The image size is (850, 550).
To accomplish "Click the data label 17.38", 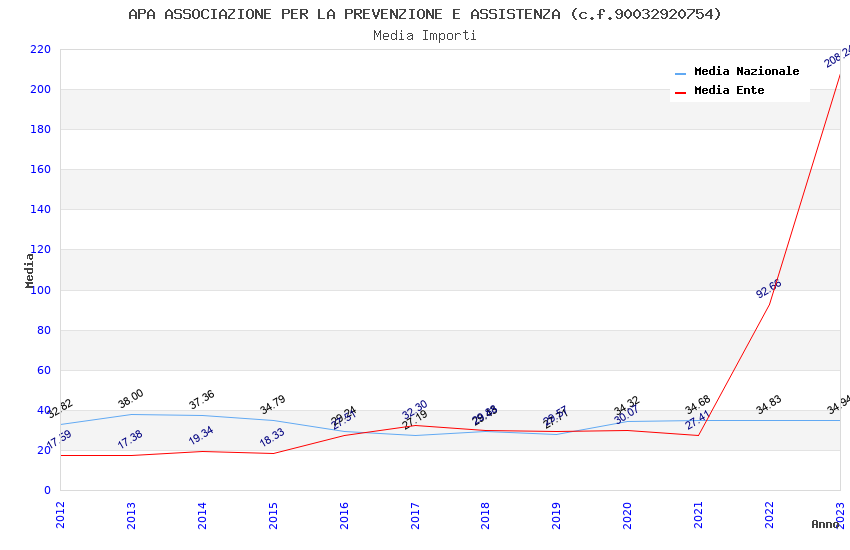I will pos(130,439).
